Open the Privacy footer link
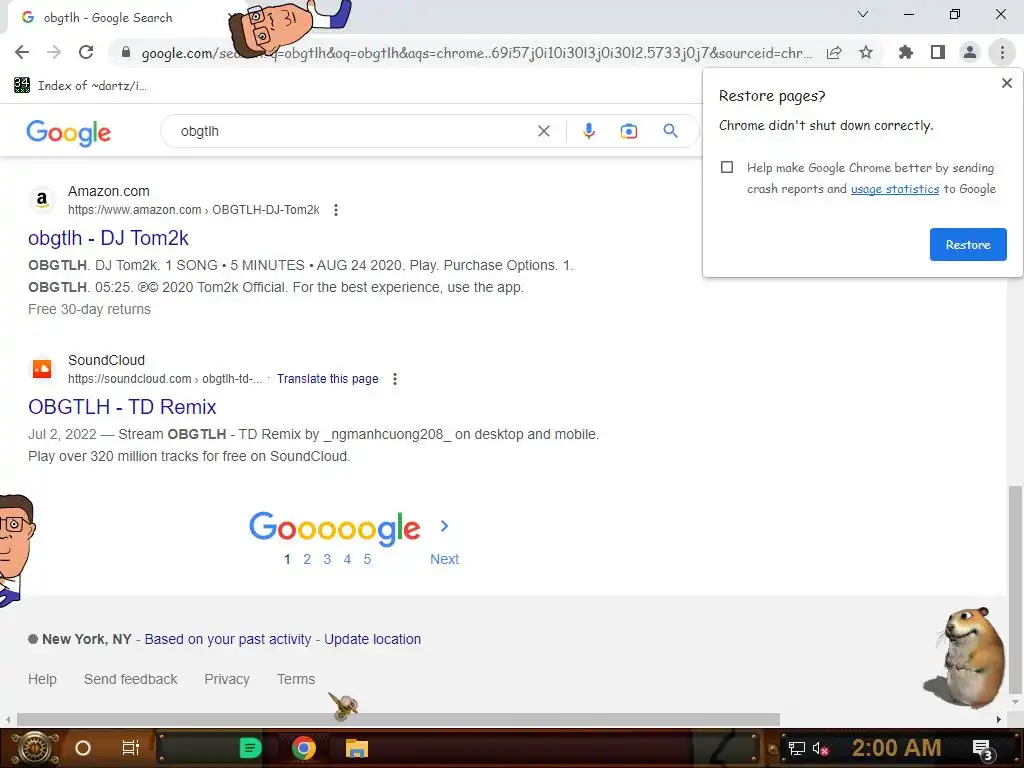The width and height of the screenshot is (1024, 768). (227, 679)
